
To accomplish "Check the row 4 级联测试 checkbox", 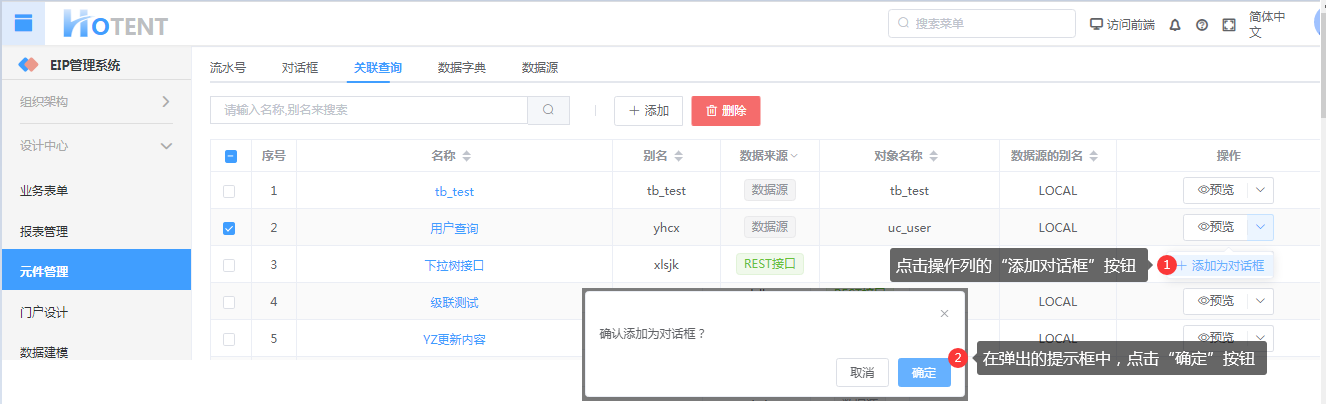I will point(230,302).
